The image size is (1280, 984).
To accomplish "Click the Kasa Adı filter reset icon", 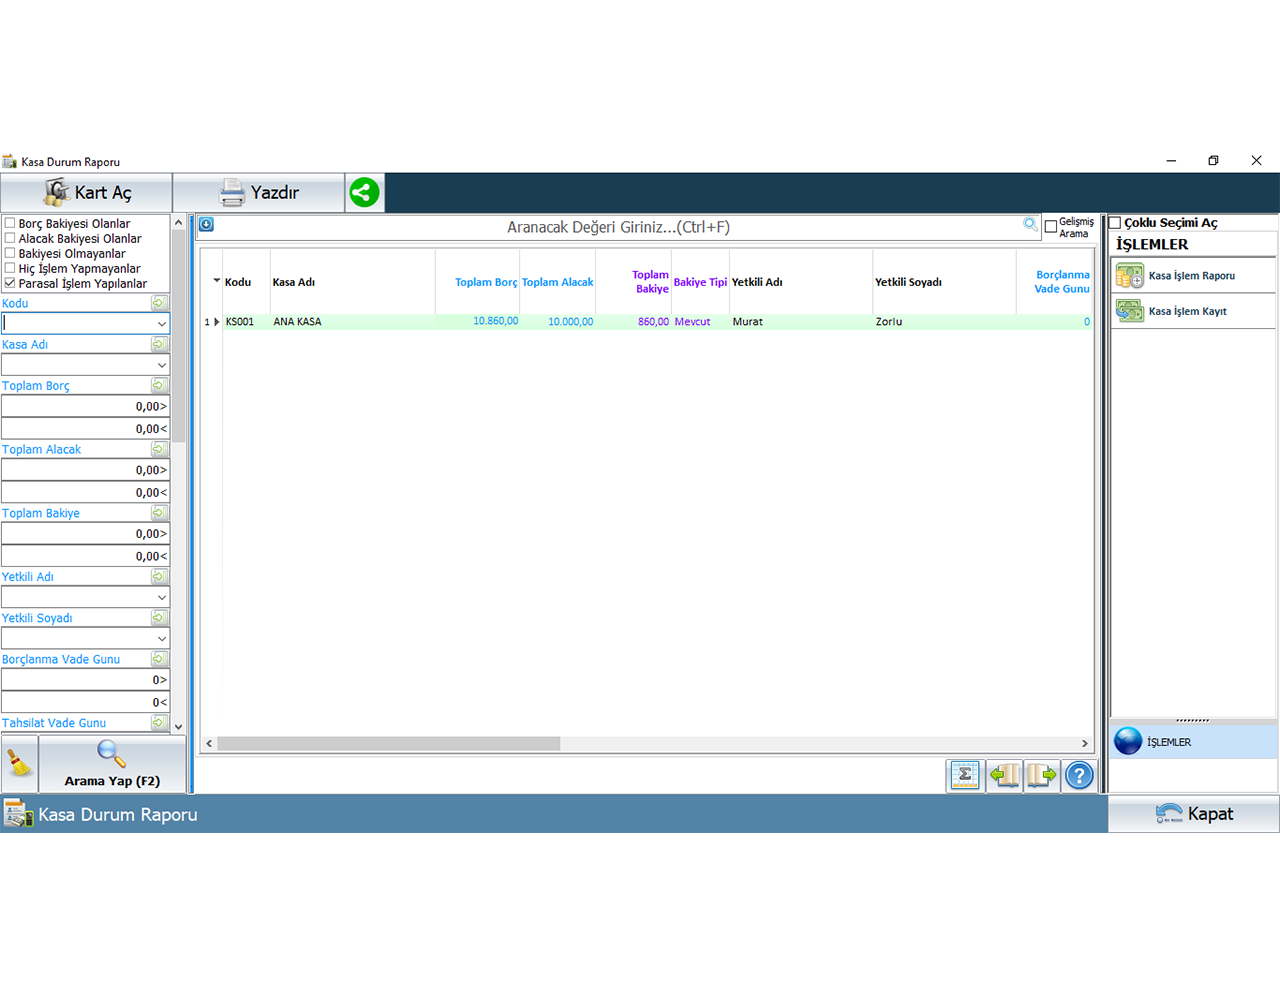I will pos(159,344).
